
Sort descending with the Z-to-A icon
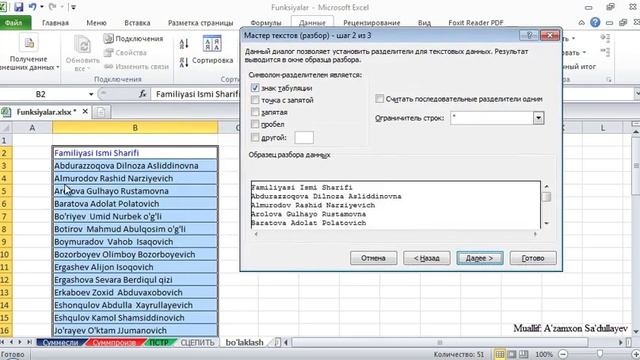pos(184,62)
